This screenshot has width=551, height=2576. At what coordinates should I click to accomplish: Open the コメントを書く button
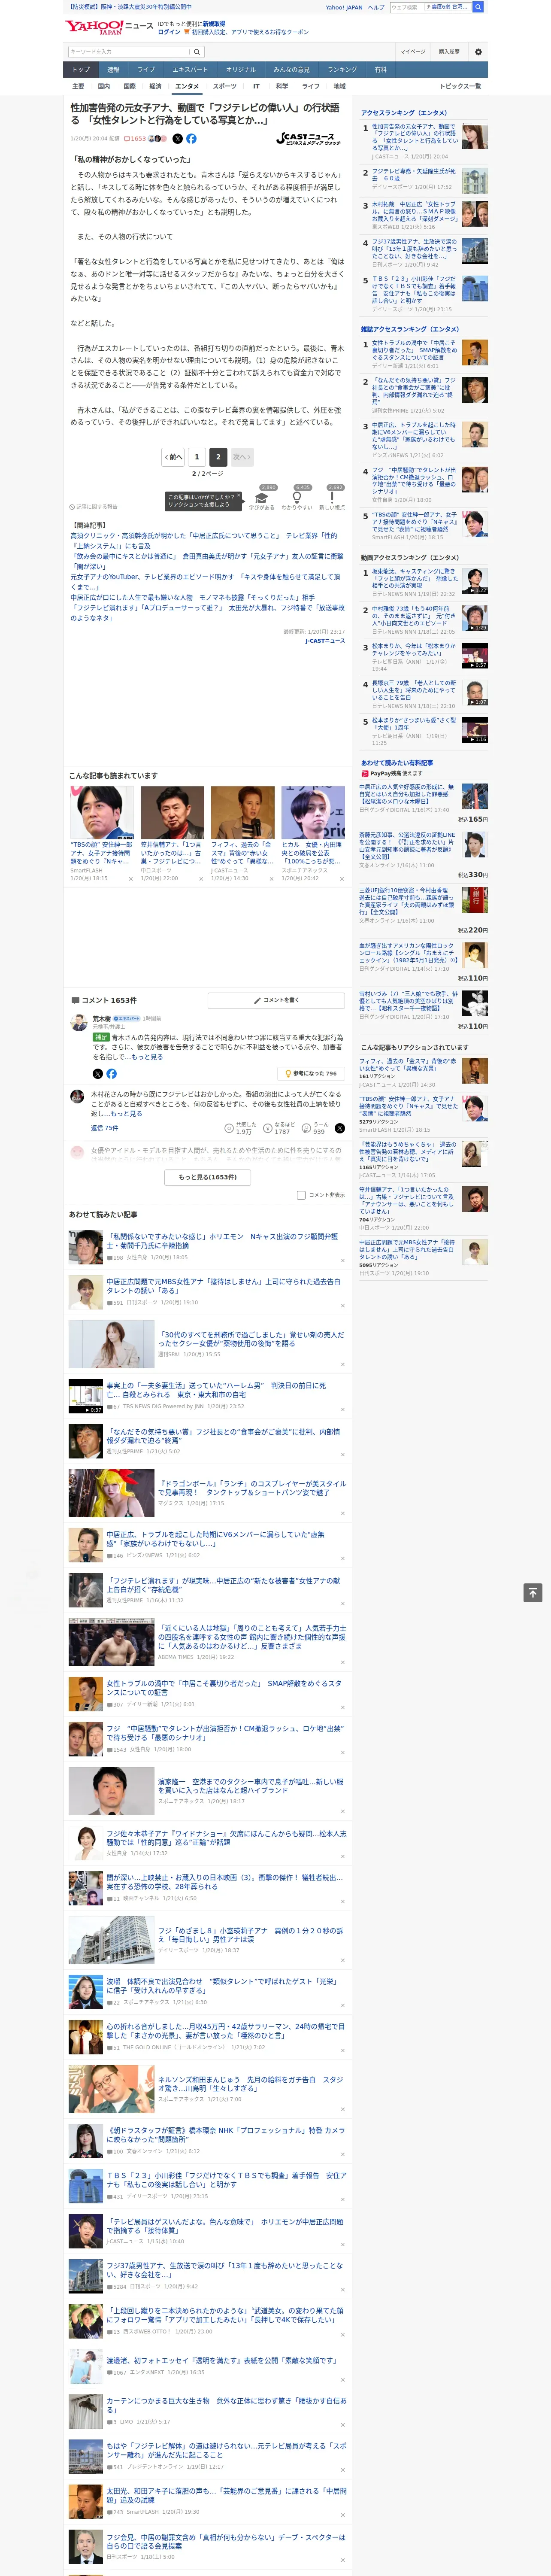(x=276, y=1000)
